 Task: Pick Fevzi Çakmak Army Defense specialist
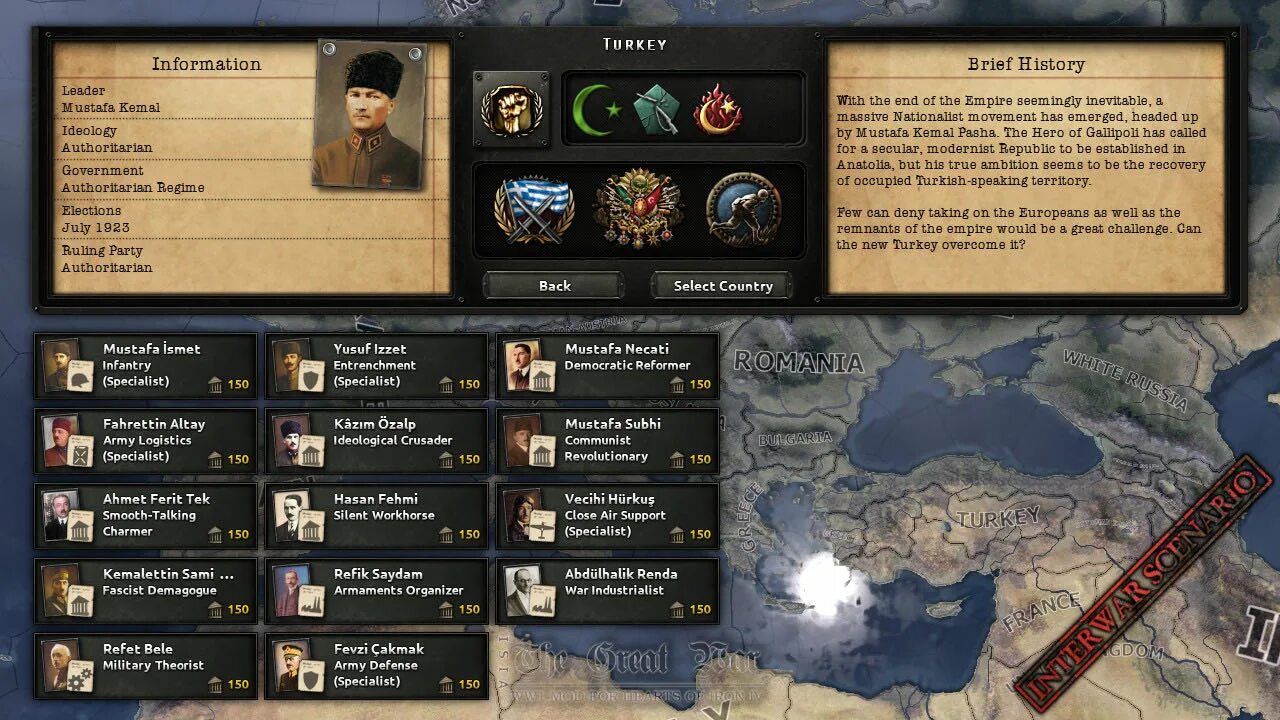(x=377, y=666)
